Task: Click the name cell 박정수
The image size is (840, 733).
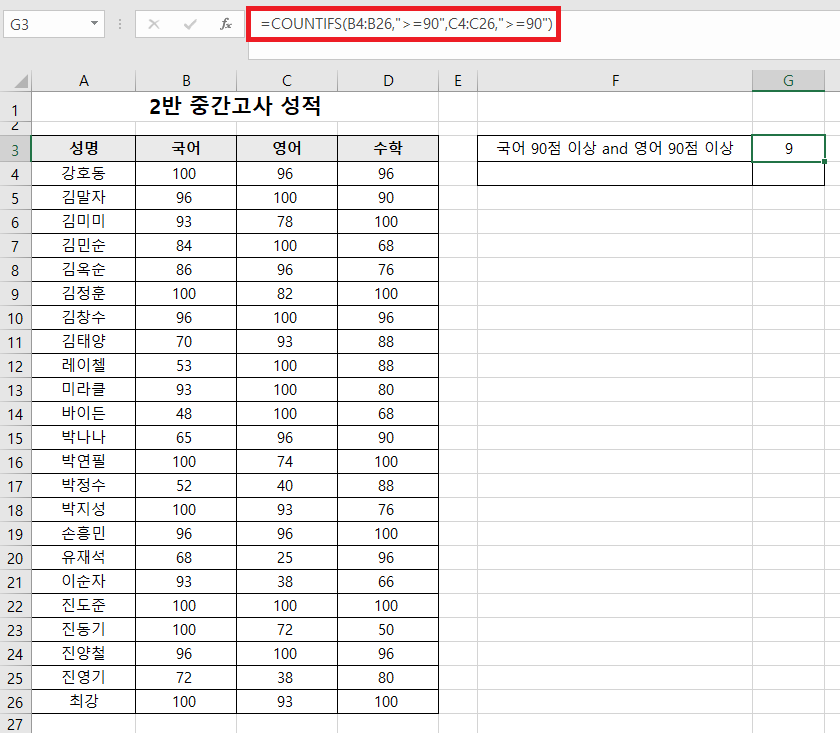Action: point(84,485)
